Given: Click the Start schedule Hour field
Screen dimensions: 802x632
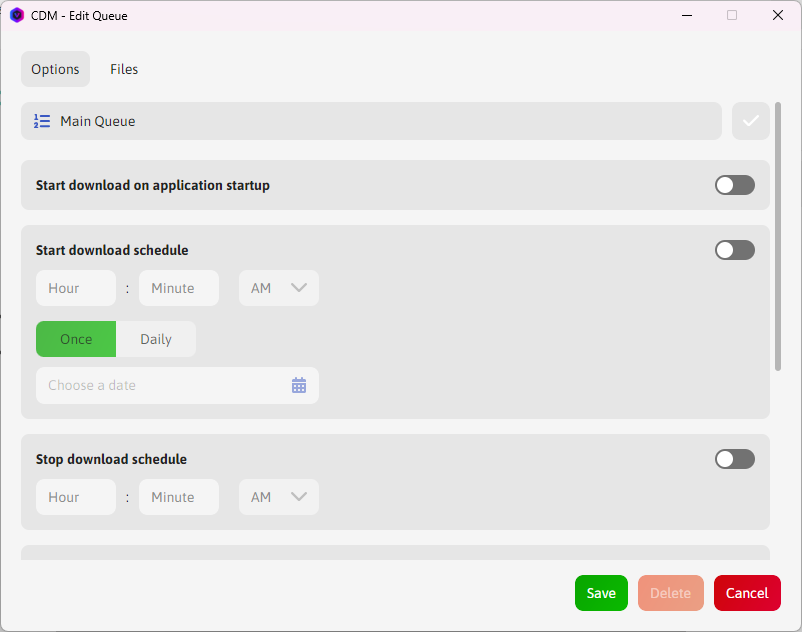Looking at the screenshot, I should (76, 288).
